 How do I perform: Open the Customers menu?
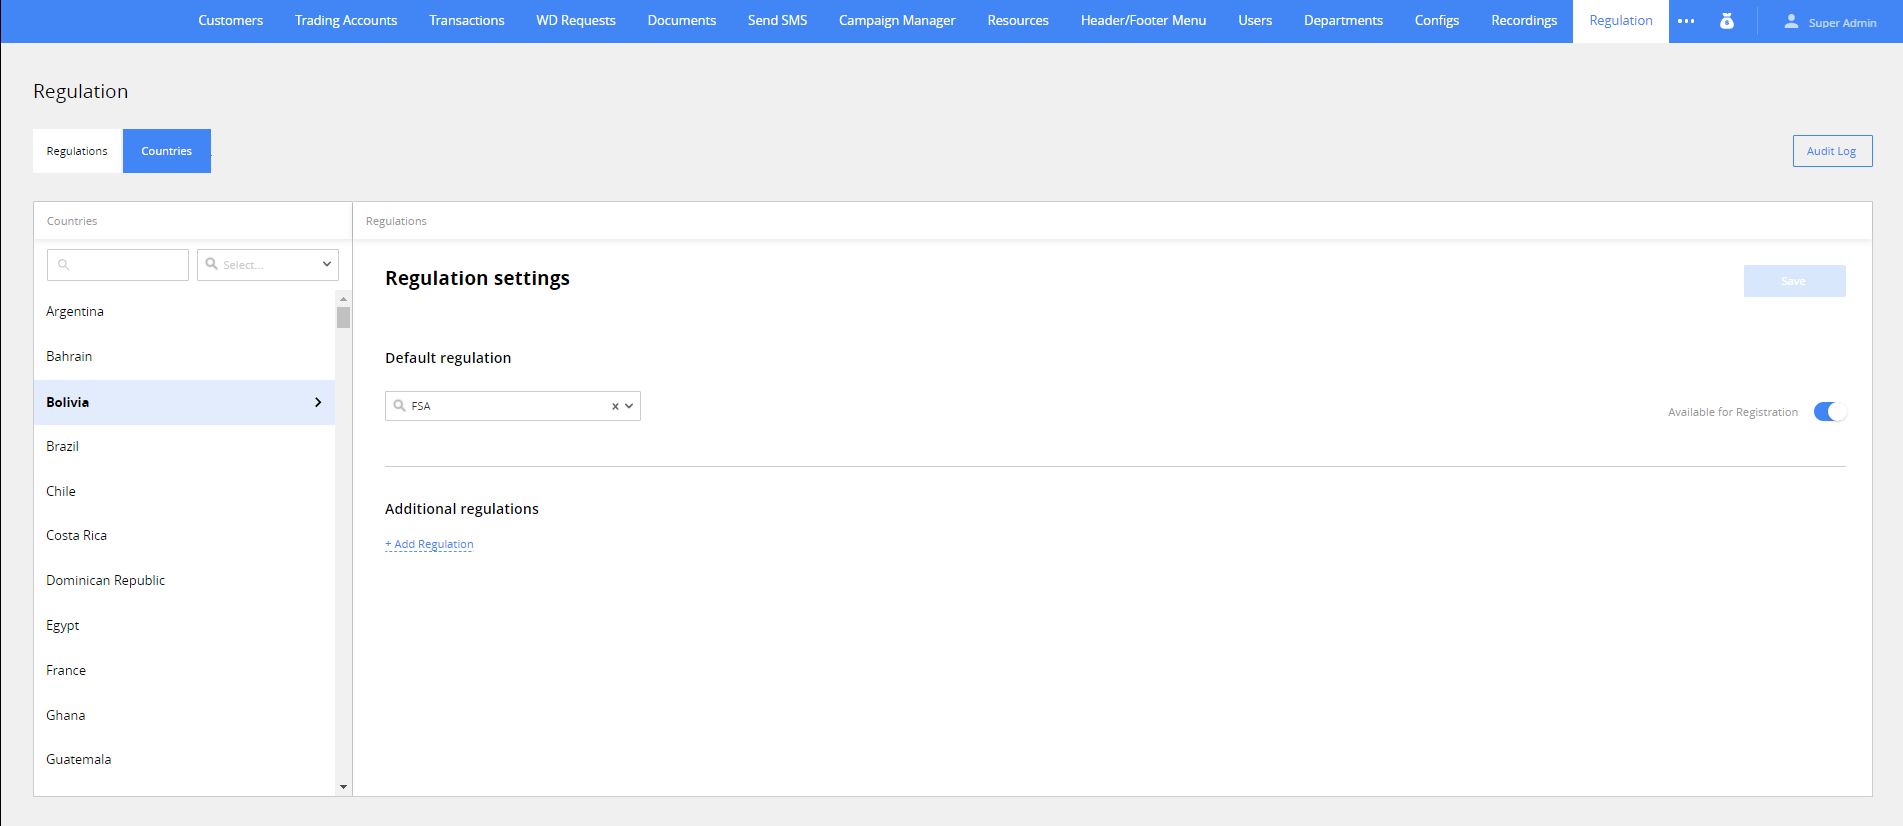(x=230, y=21)
